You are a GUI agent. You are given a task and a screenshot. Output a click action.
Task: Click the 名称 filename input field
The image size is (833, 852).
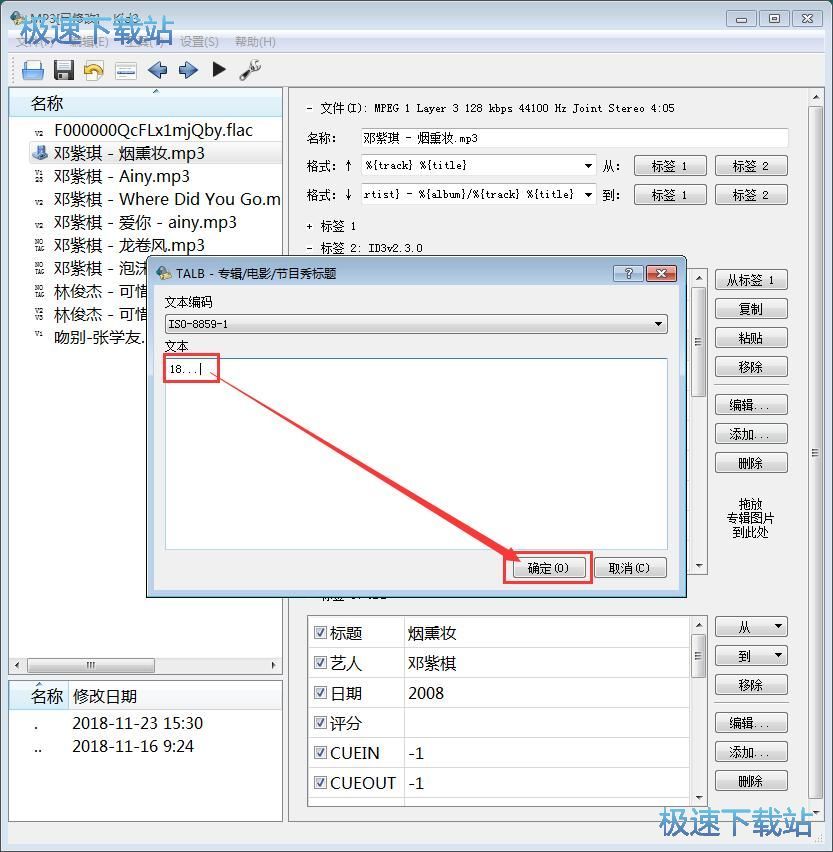click(574, 138)
